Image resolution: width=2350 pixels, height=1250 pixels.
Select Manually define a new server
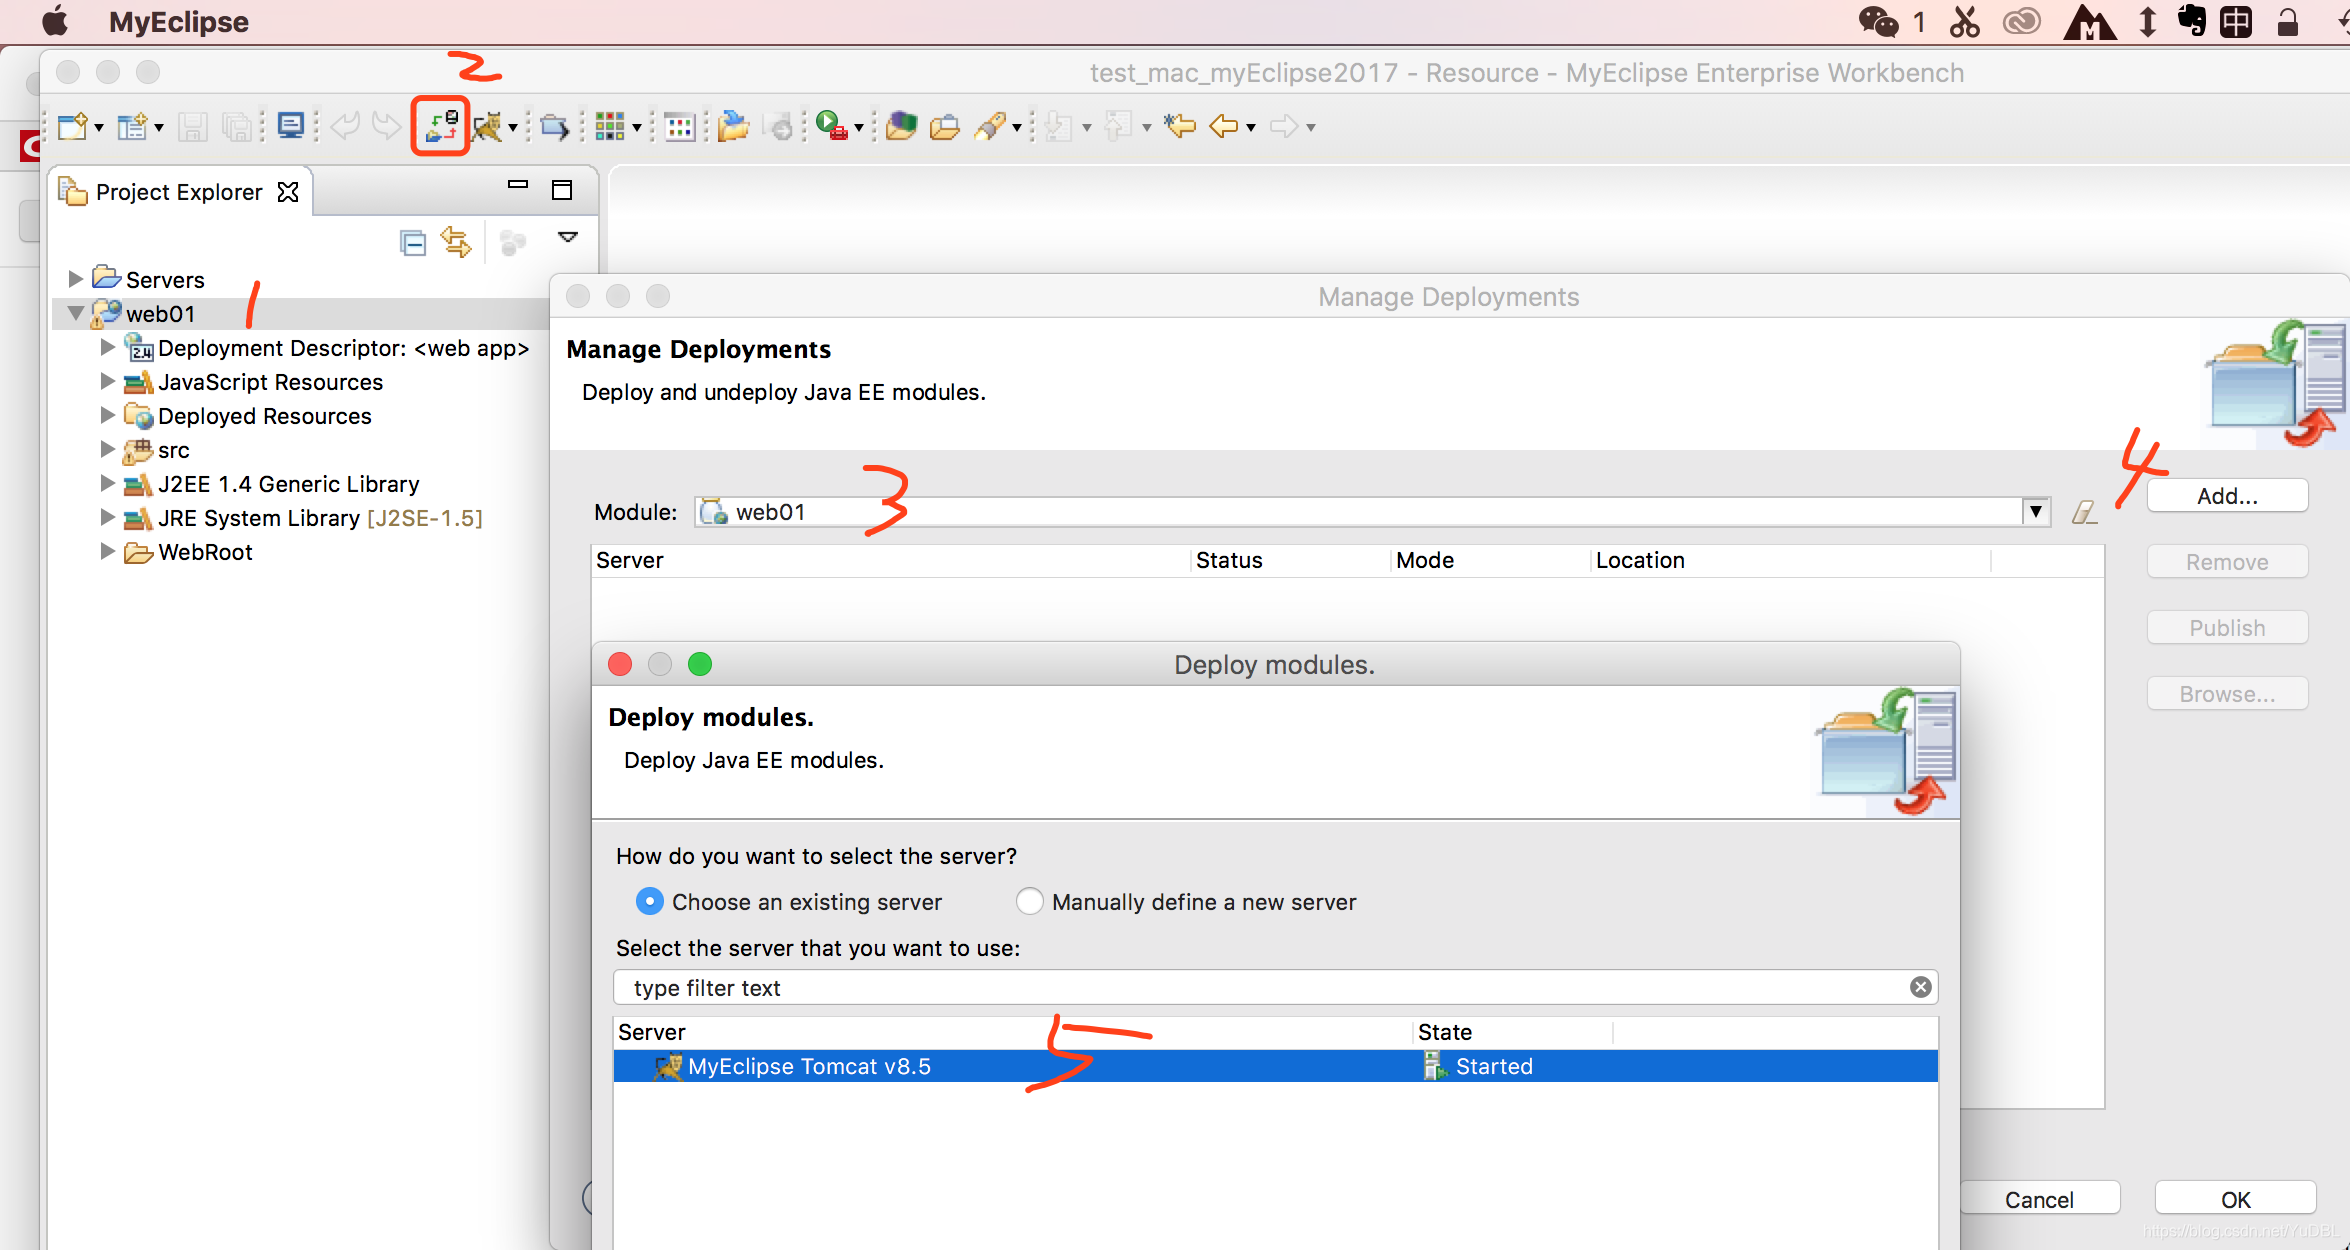point(1029,902)
